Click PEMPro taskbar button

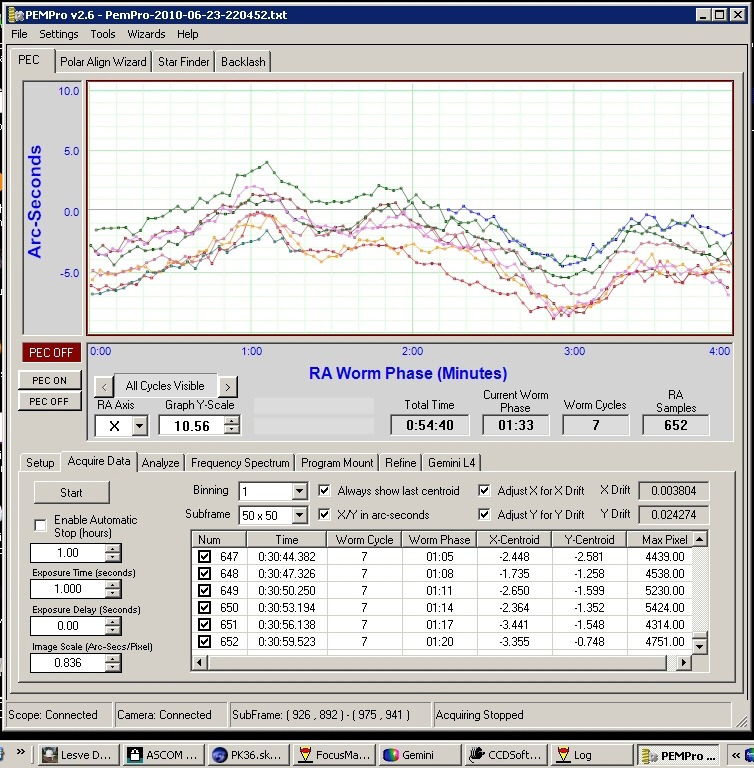click(x=678, y=755)
